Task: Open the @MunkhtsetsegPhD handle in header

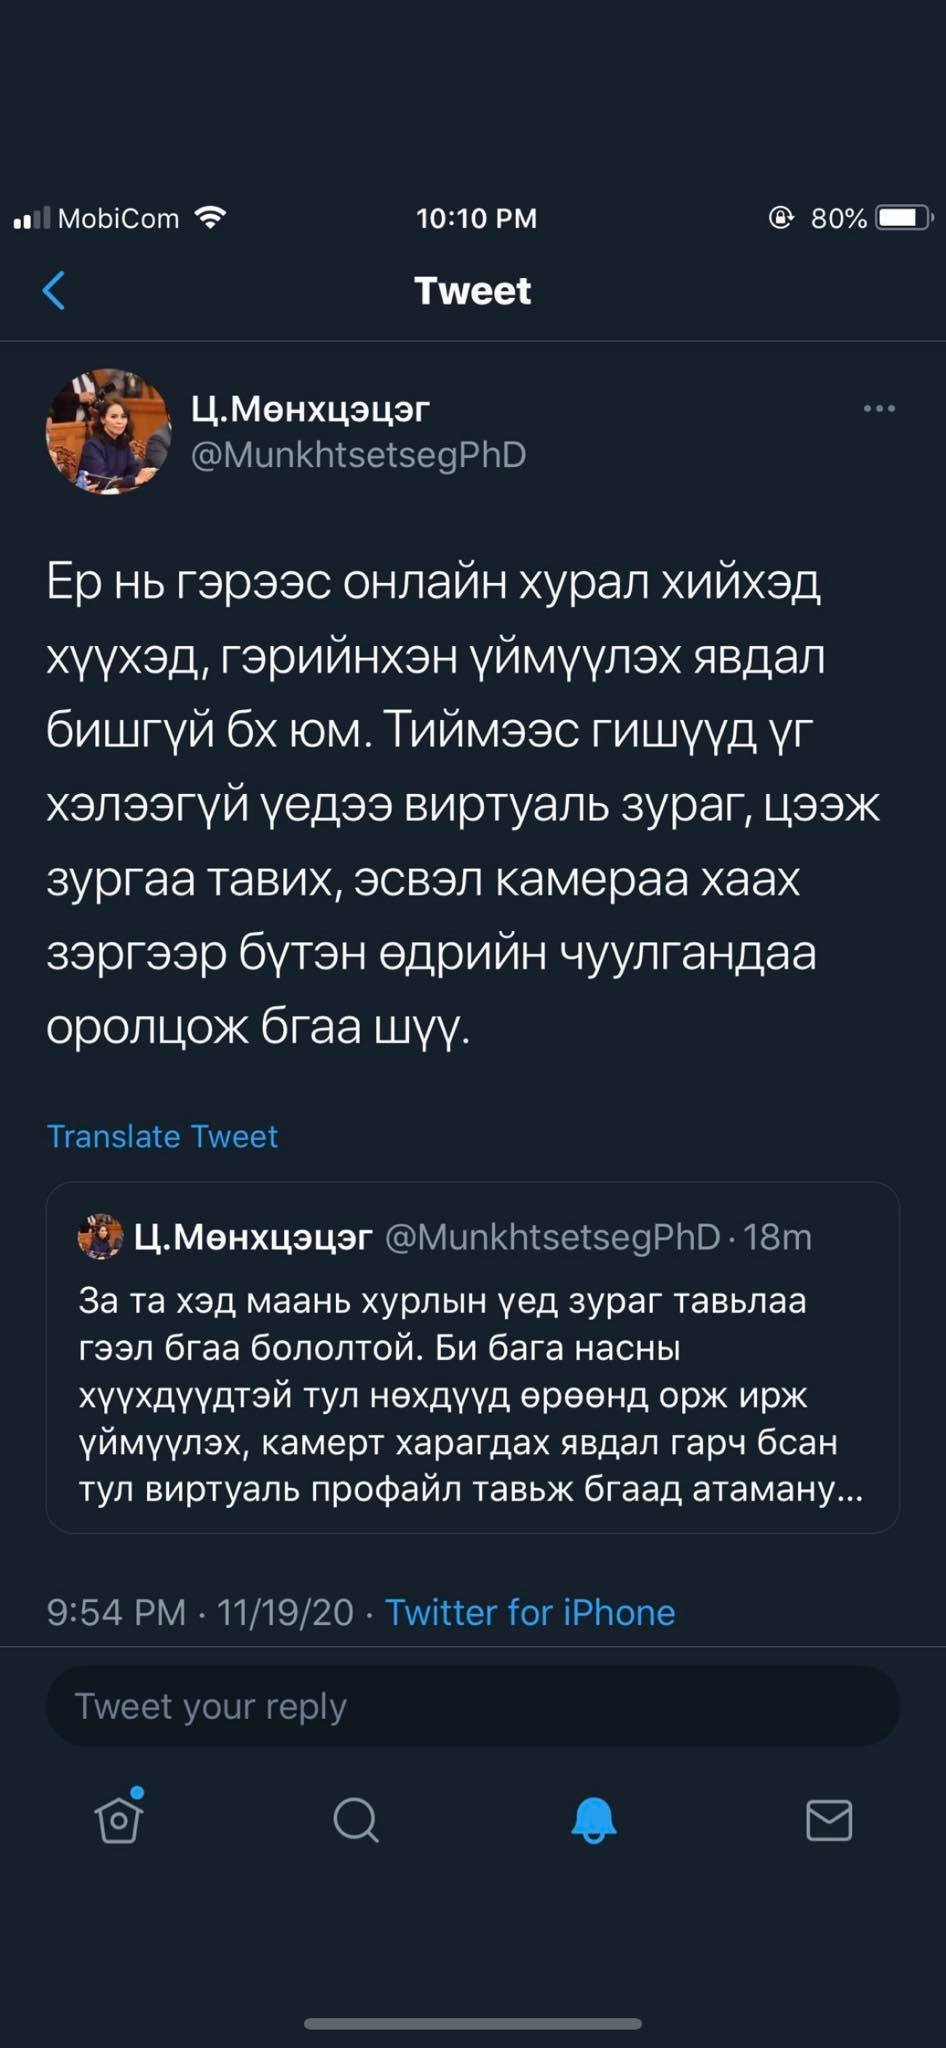Action: [358, 455]
